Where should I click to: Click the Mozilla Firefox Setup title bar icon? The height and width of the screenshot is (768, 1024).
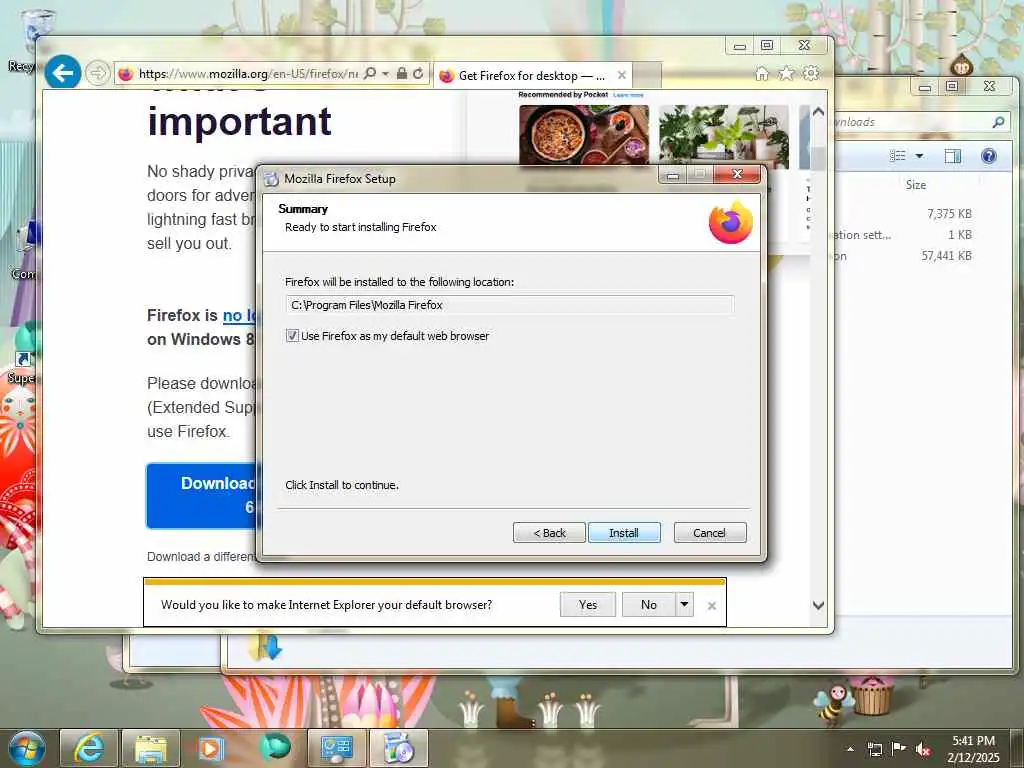[271, 178]
